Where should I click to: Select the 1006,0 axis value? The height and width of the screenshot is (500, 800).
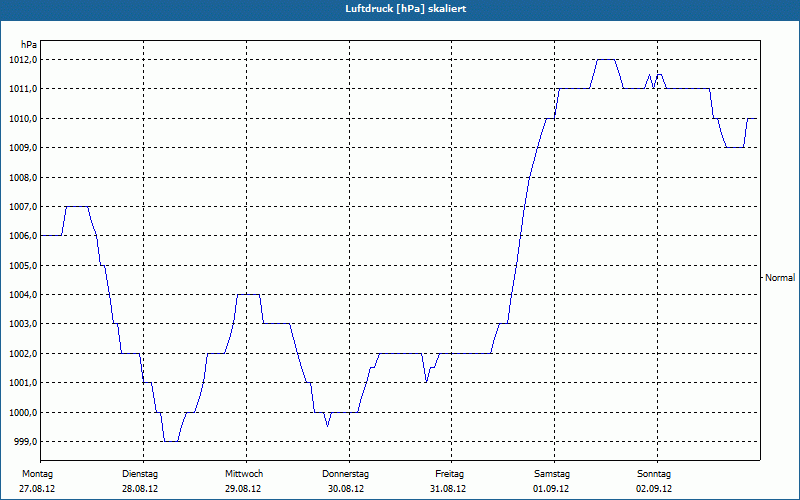coord(23,236)
